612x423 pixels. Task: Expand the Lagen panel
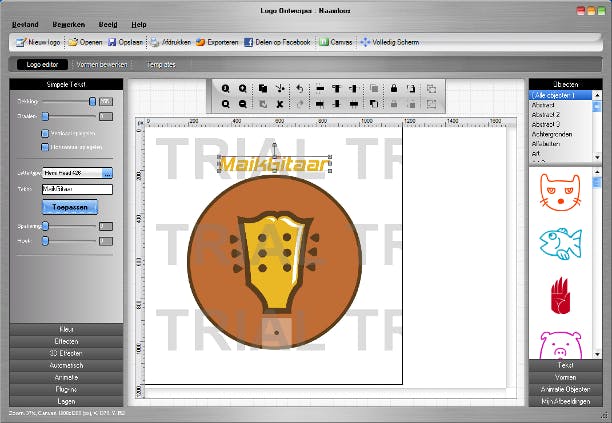coord(66,401)
